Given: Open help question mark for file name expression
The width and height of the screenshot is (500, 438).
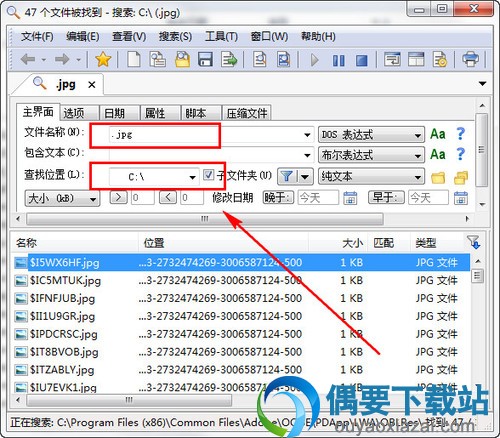Looking at the screenshot, I should [x=461, y=134].
